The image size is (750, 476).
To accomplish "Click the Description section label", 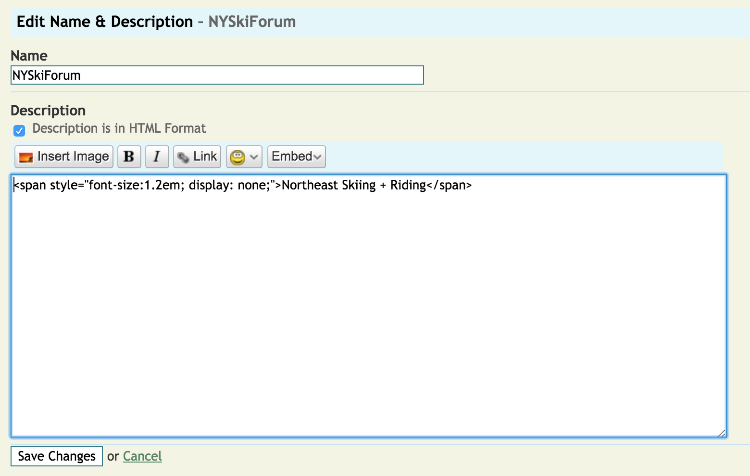I will pos(48,110).
